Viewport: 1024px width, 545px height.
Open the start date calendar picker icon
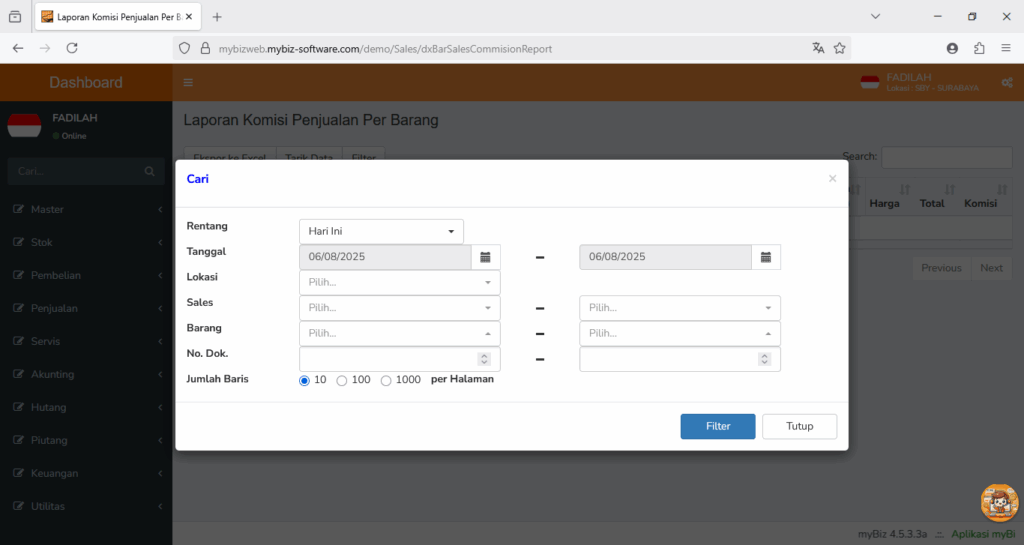point(485,257)
